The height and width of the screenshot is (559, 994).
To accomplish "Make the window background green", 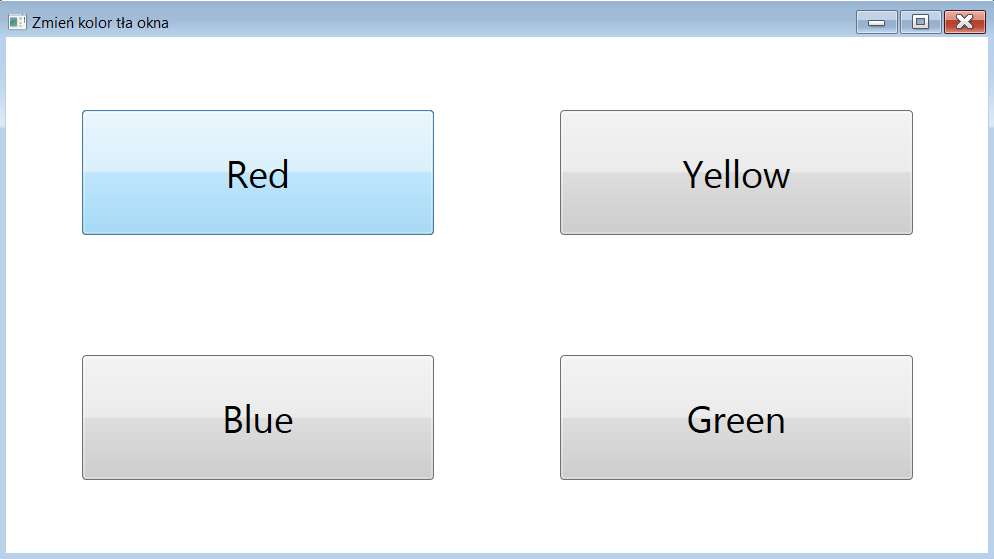I will (x=736, y=418).
